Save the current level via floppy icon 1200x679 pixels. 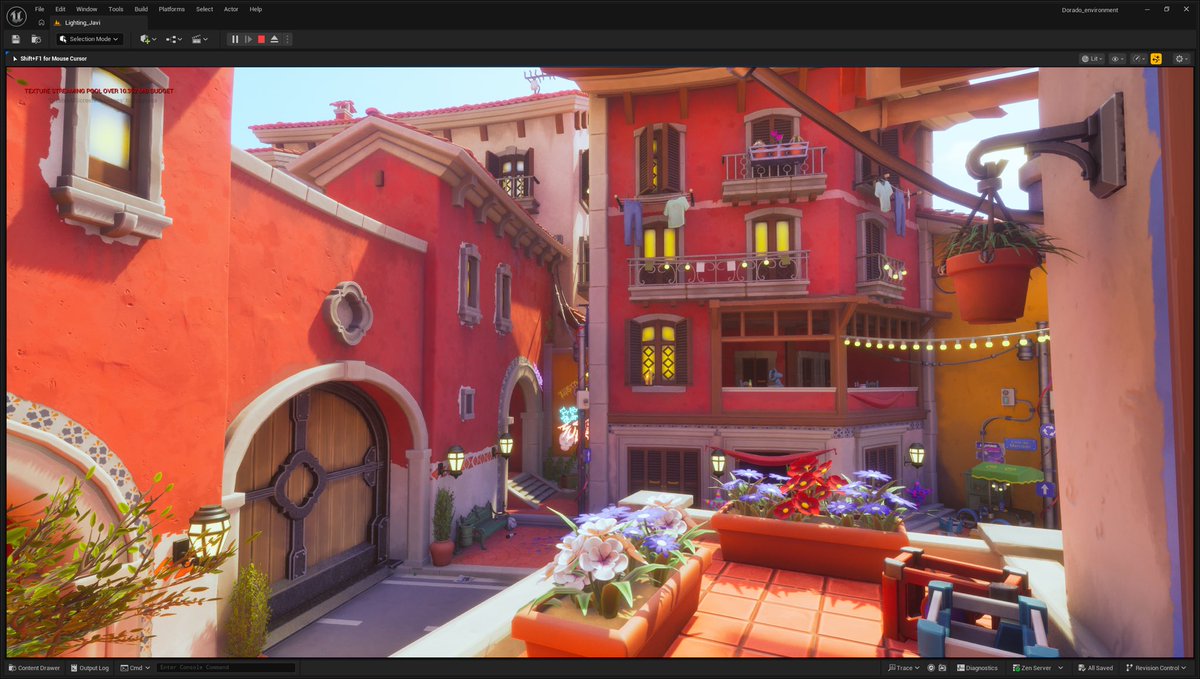coord(16,39)
